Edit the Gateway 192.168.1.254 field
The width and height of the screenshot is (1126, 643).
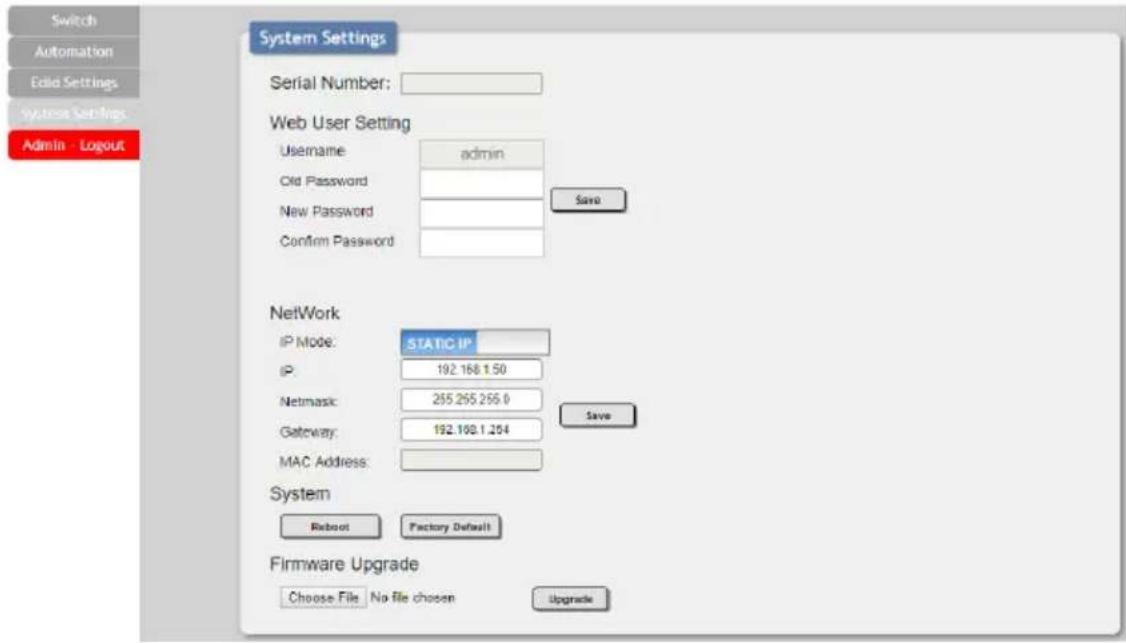[471, 430]
